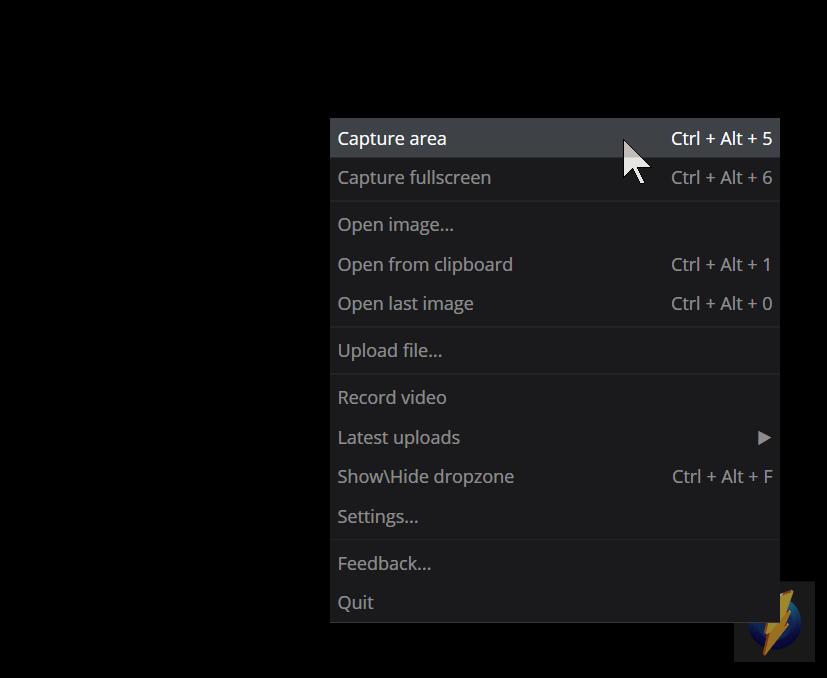Image resolution: width=827 pixels, height=678 pixels.
Task: Quit the application via menu
Action: coord(355,603)
